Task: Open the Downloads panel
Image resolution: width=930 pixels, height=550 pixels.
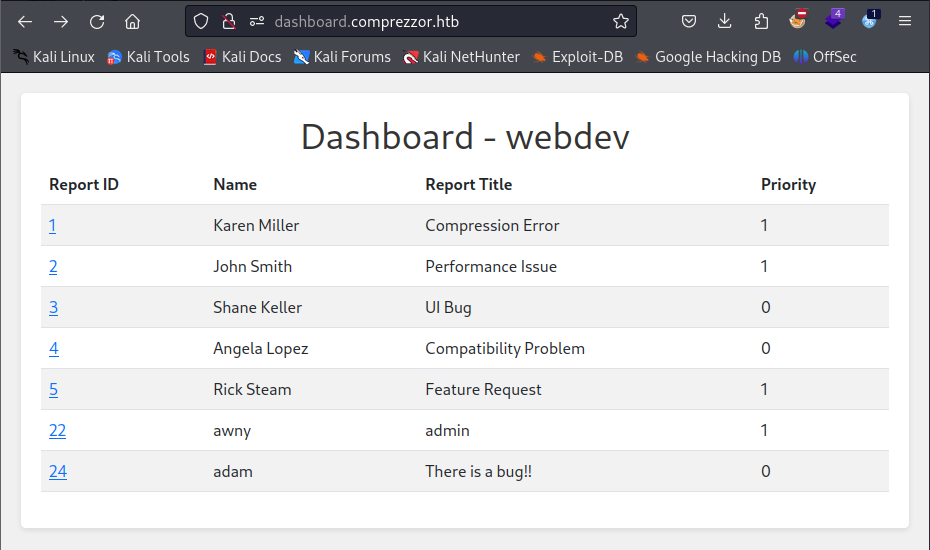Action: (724, 22)
